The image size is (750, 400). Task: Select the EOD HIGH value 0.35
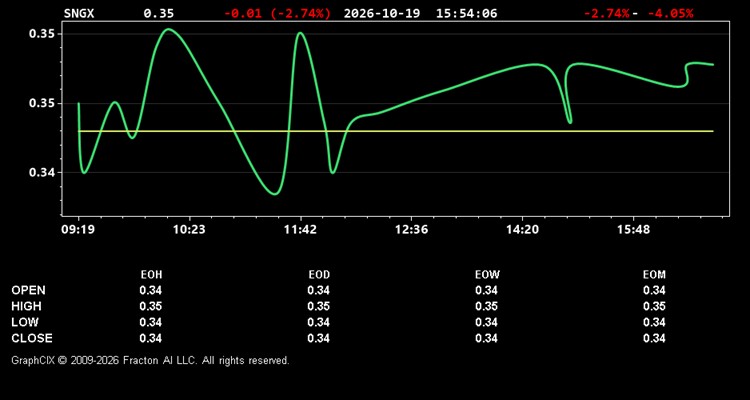click(319, 306)
